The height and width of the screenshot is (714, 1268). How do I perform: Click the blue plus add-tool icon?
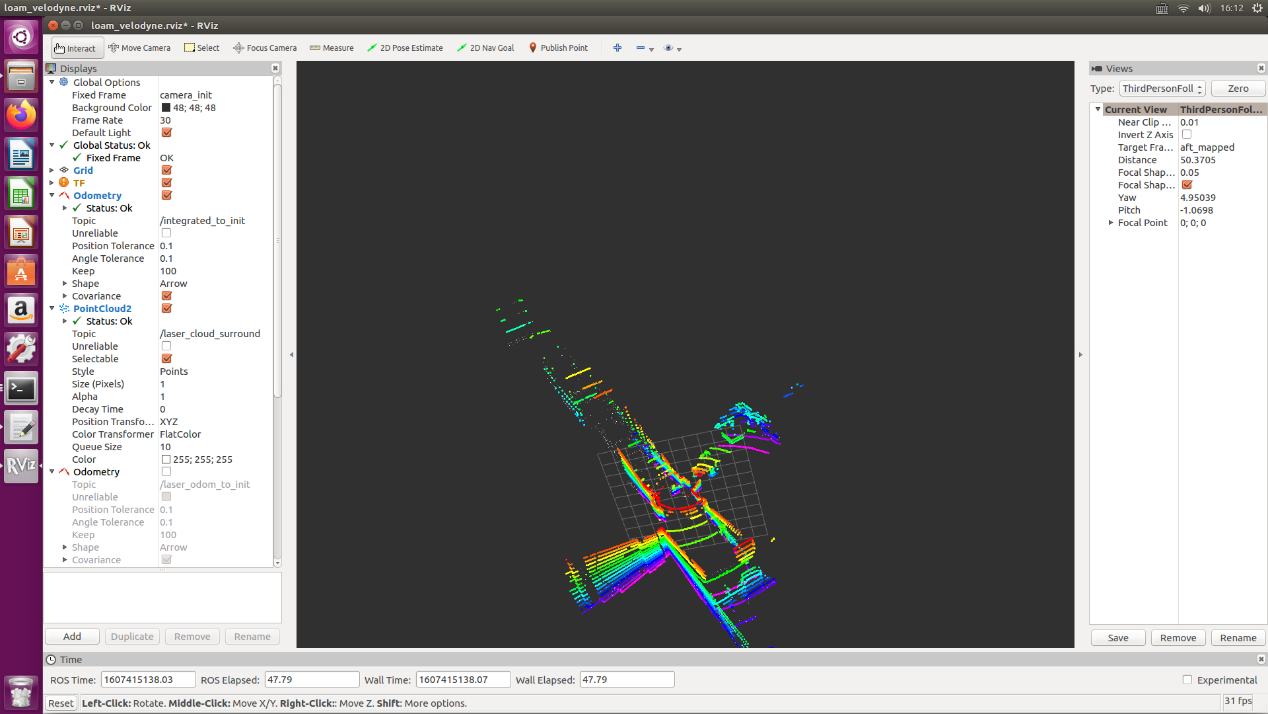click(617, 48)
